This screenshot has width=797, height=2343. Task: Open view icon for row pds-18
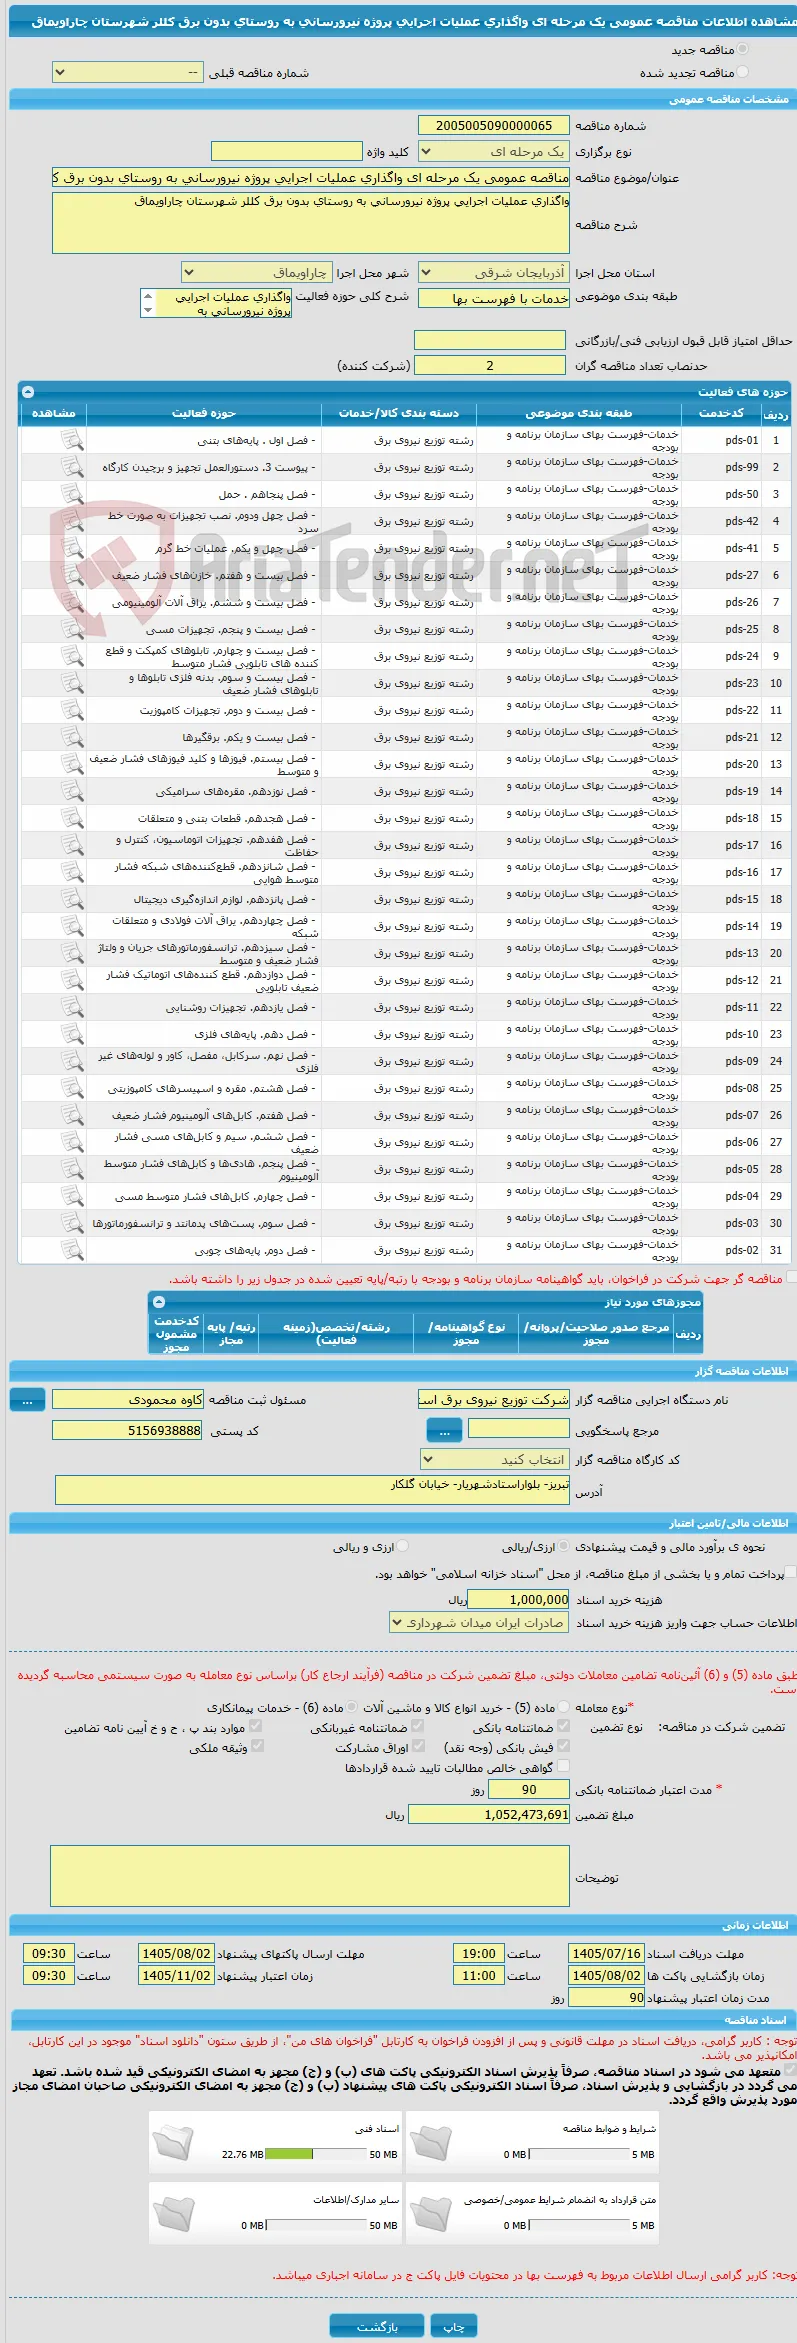coord(72,818)
